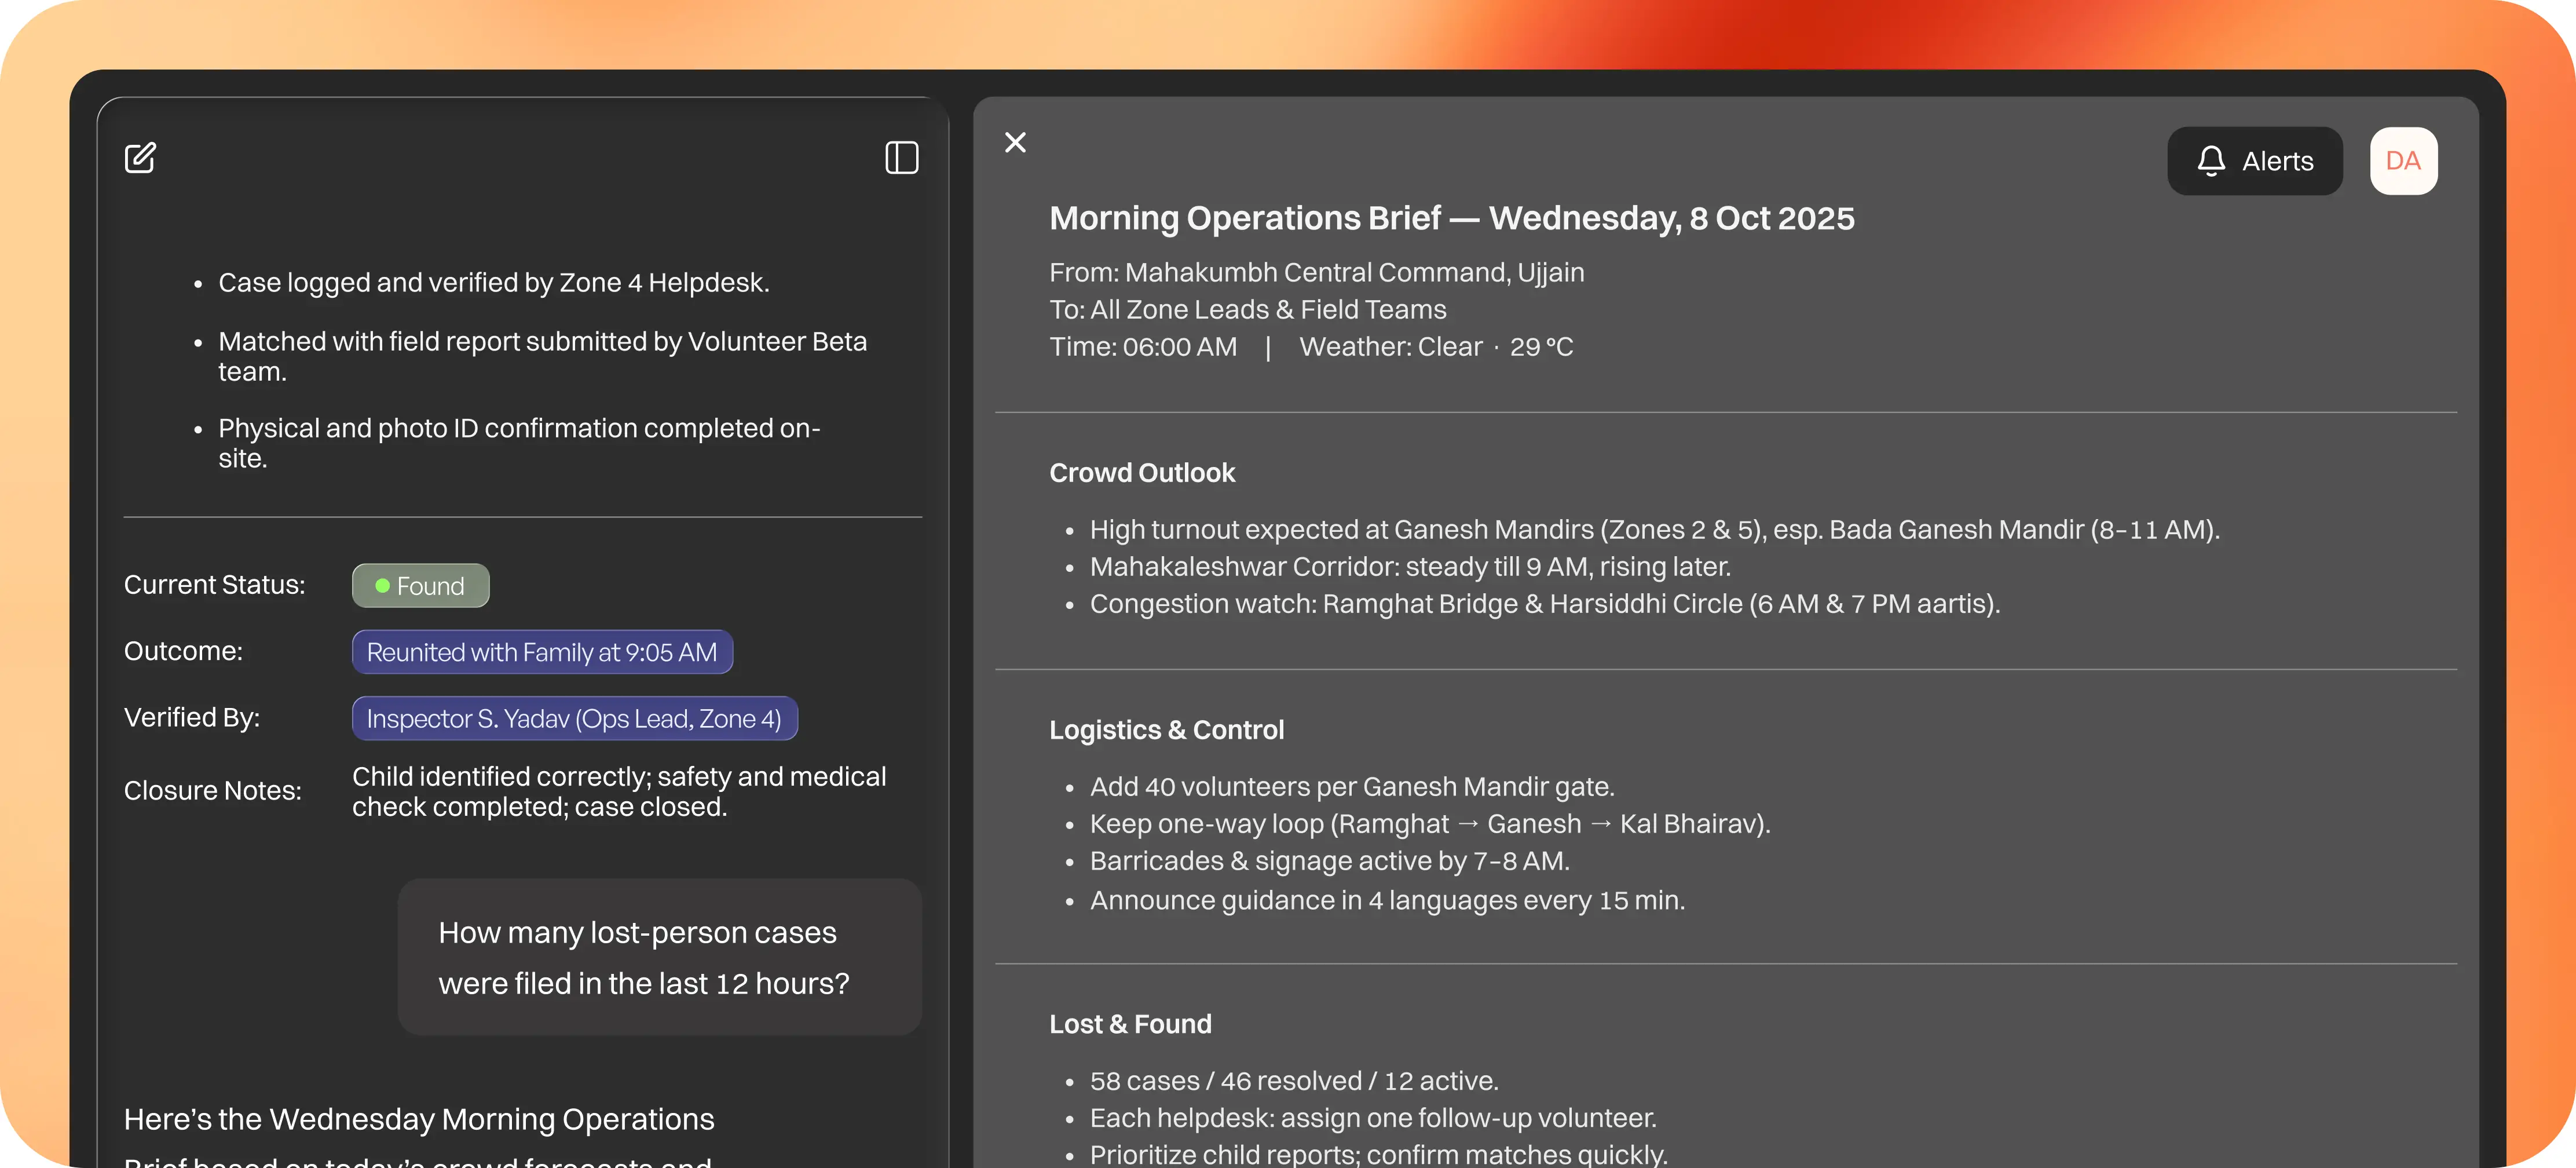Select 'Reunited with Family at 9:05 AM' chip

[x=542, y=652]
